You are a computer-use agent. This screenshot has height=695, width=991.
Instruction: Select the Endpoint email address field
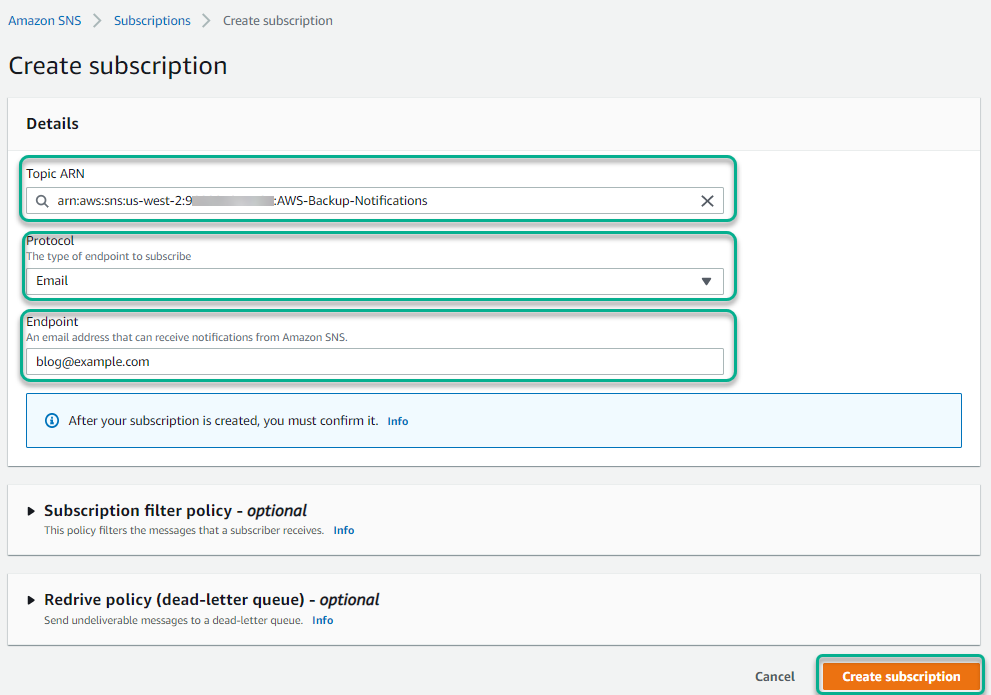[375, 361]
